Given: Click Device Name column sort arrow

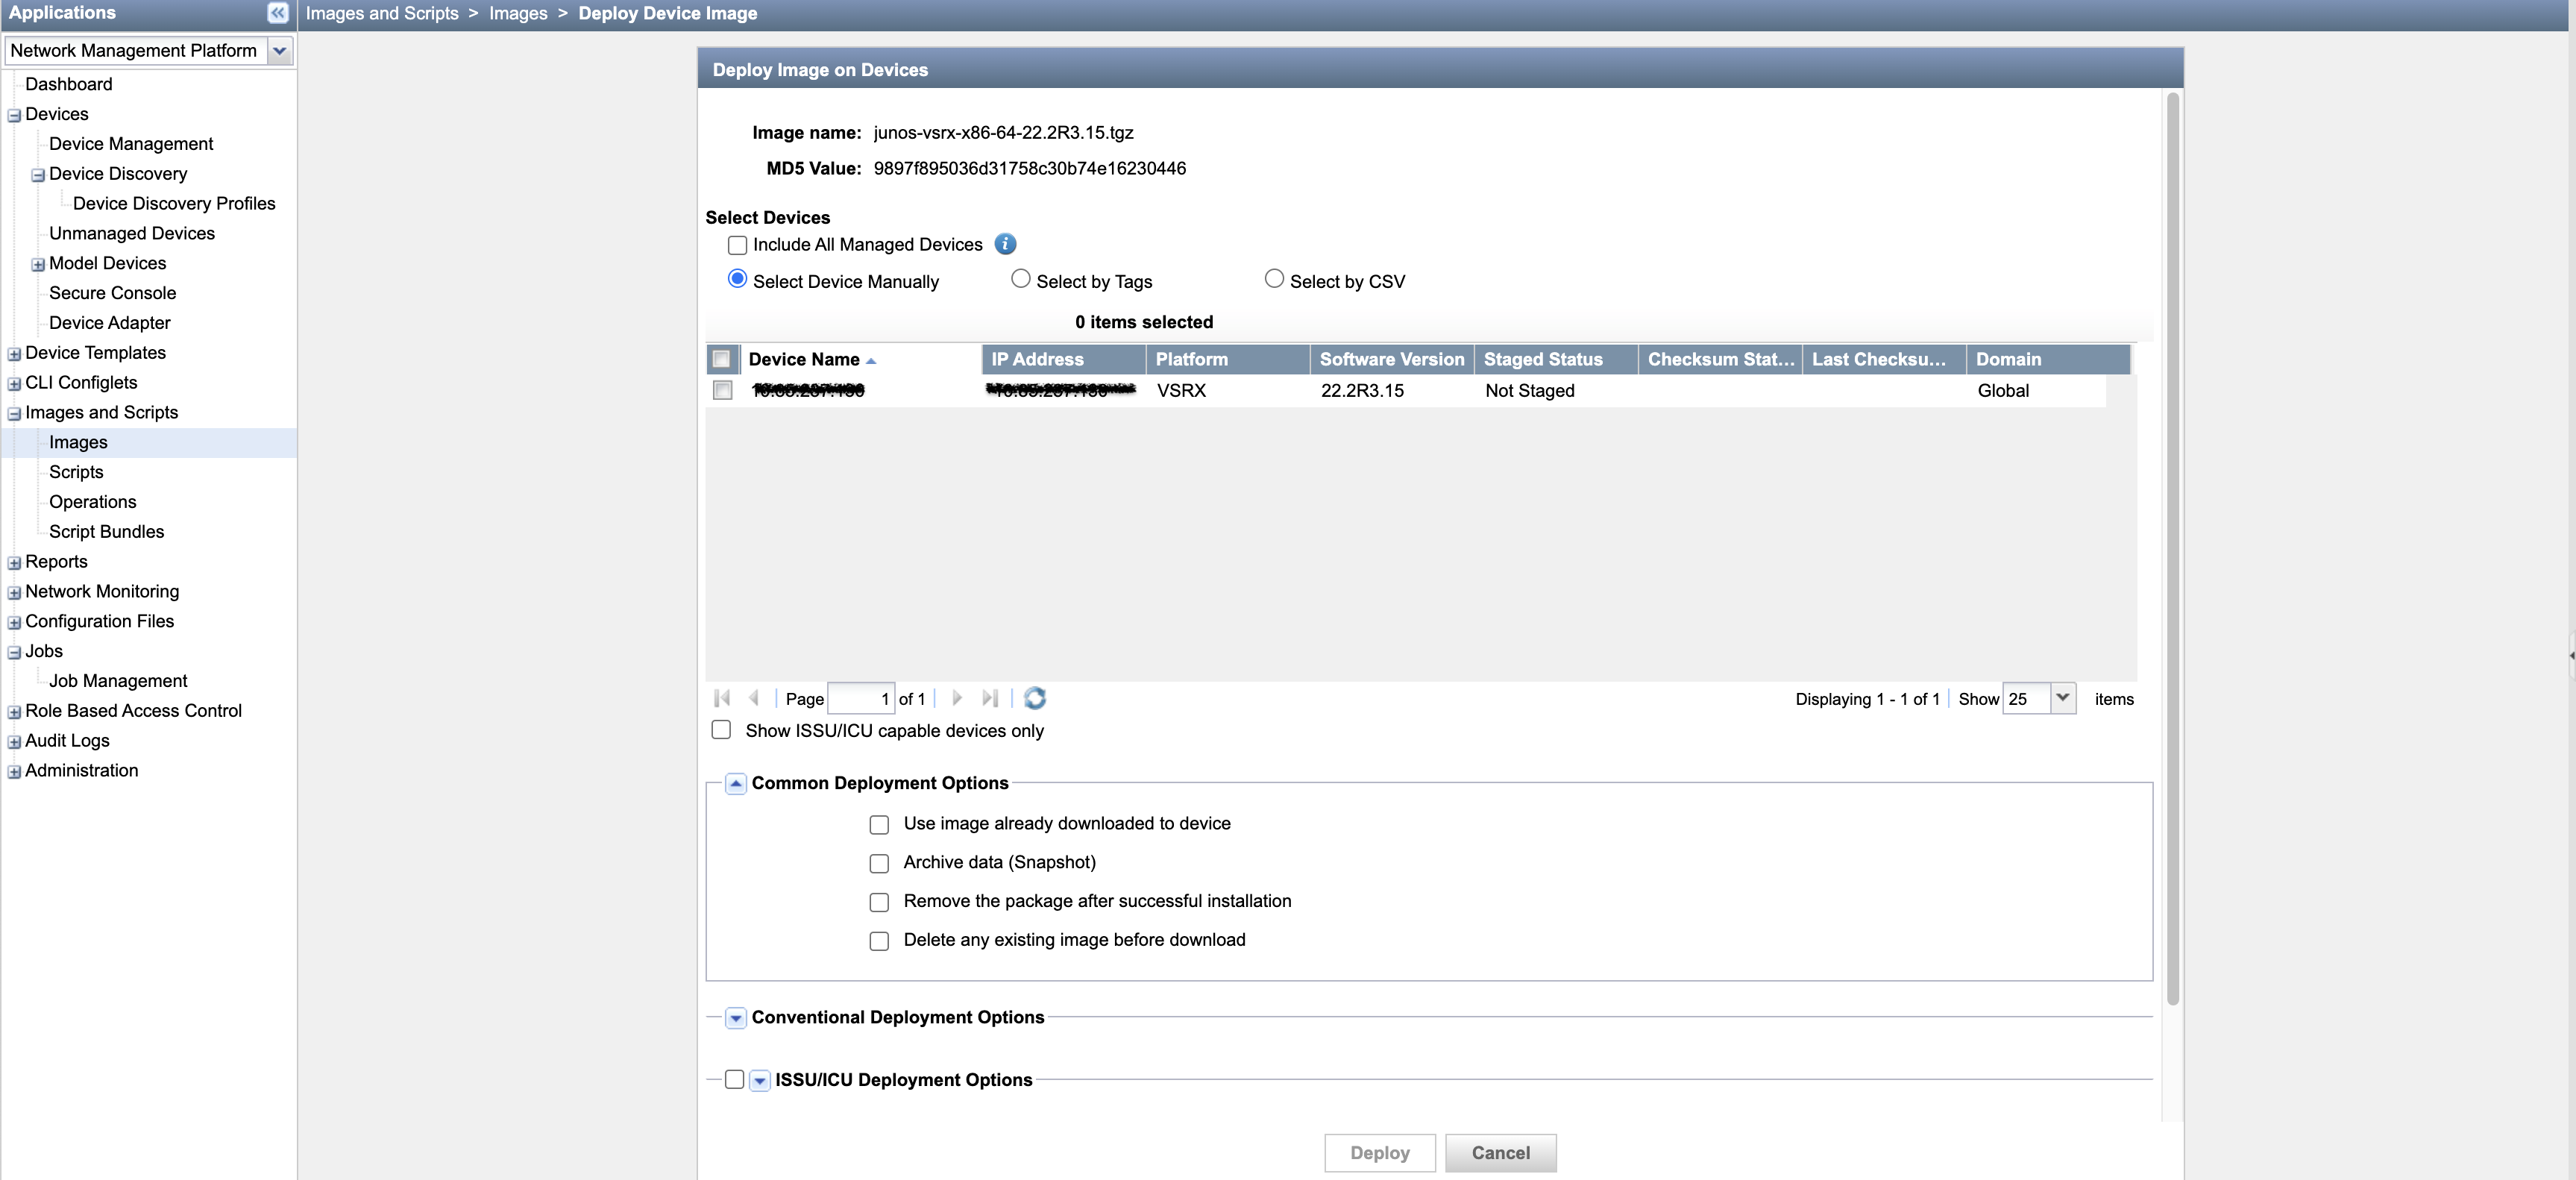Looking at the screenshot, I should [x=871, y=361].
